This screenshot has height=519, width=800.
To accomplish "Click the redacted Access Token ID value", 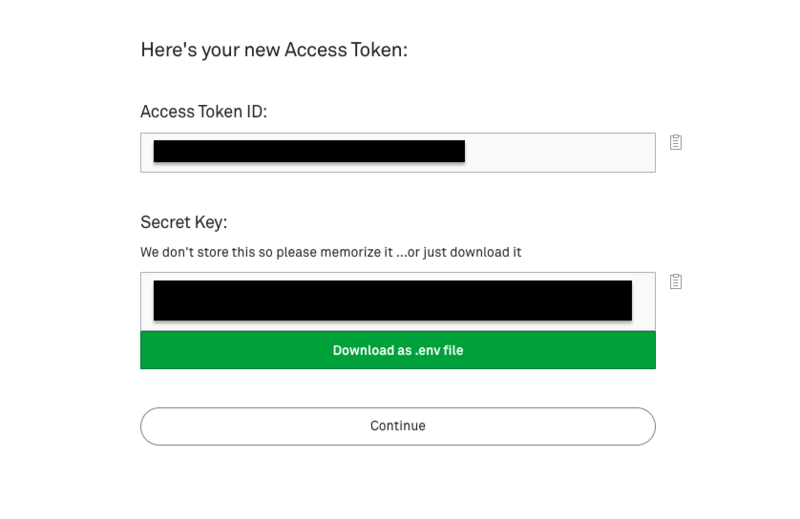I will (309, 152).
